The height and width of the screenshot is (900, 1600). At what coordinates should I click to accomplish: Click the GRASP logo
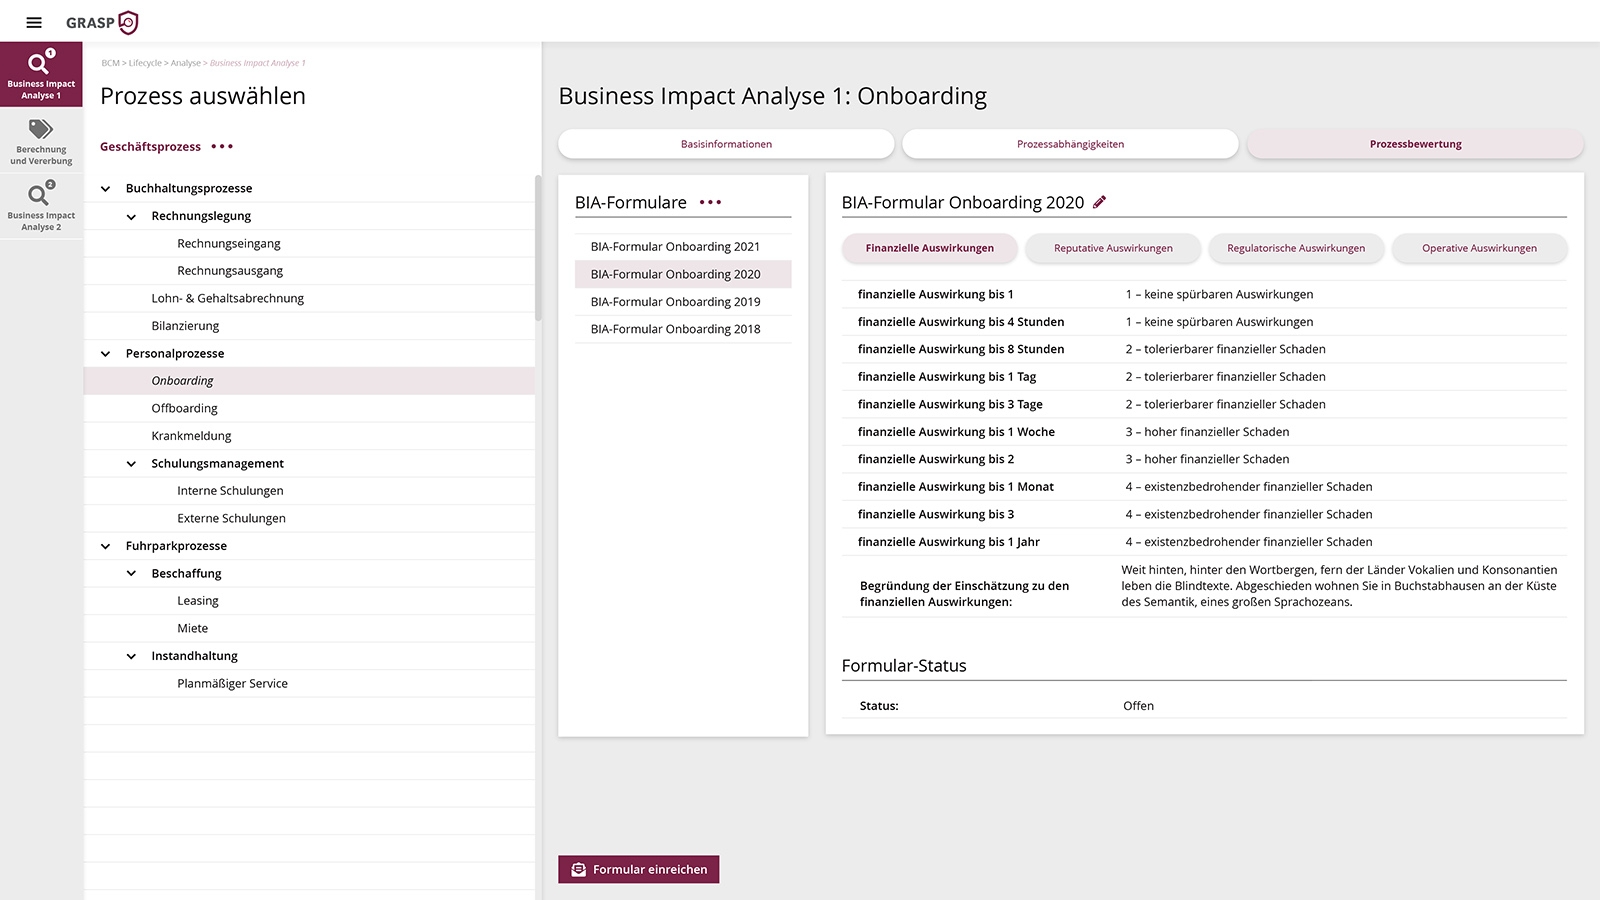click(x=102, y=22)
